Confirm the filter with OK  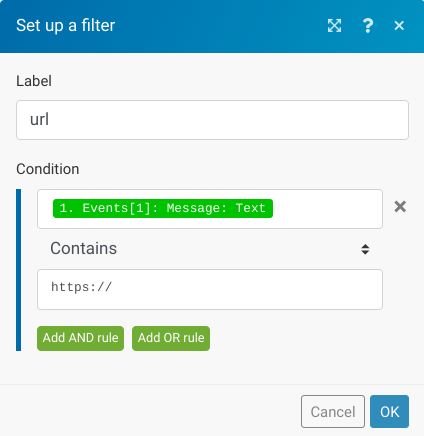point(389,412)
